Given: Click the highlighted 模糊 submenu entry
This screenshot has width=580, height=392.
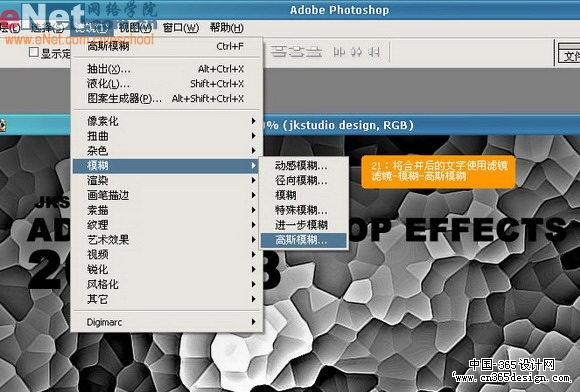Looking at the screenshot, I should click(165, 166).
